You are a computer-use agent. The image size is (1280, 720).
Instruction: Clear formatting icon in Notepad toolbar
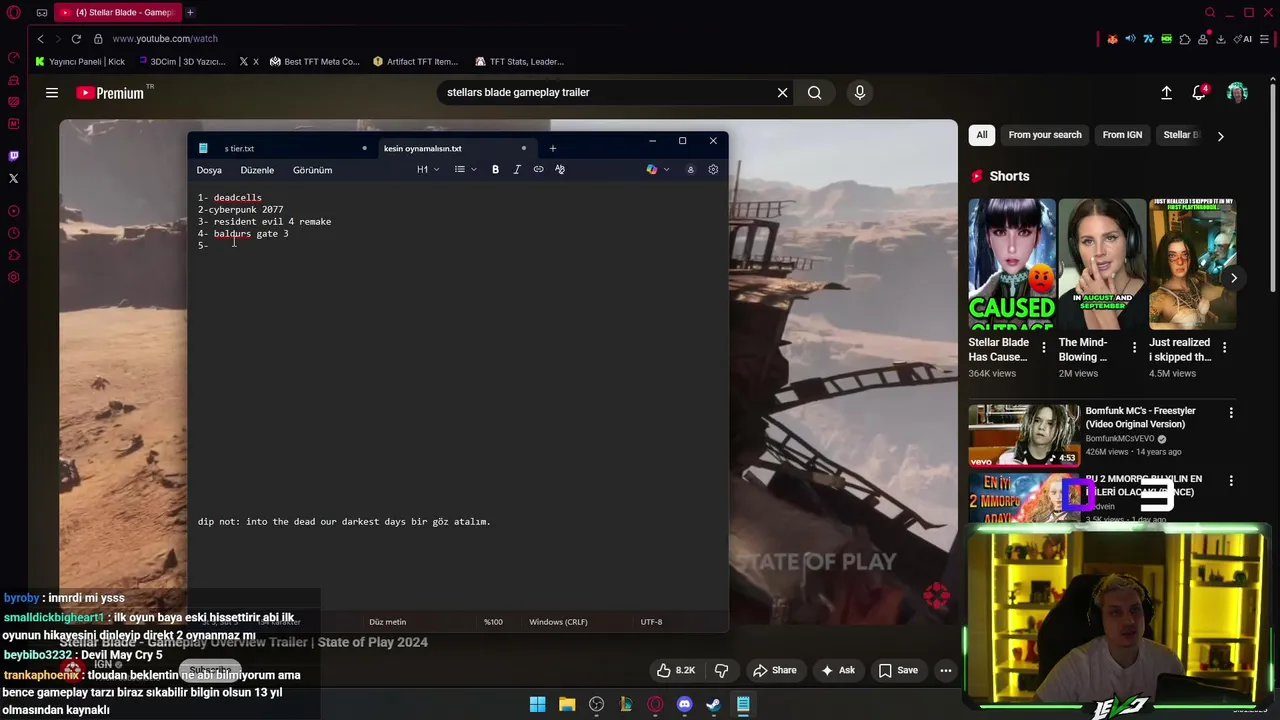[560, 170]
